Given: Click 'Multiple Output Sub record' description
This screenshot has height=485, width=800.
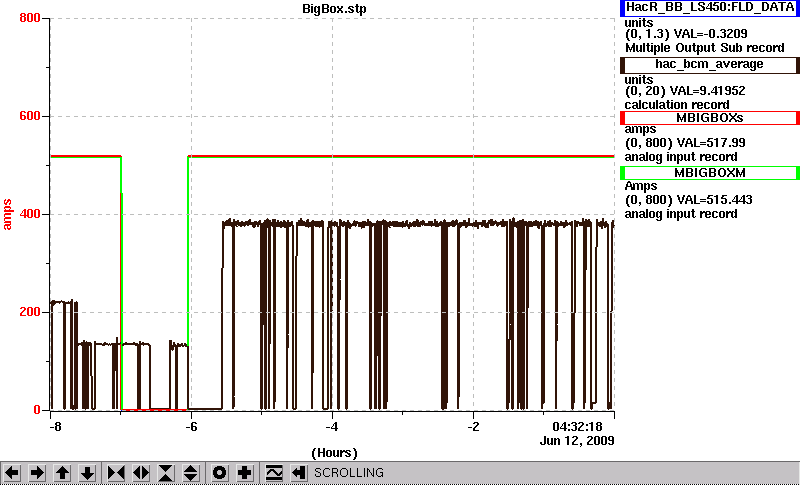Looking at the screenshot, I should pos(705,48).
